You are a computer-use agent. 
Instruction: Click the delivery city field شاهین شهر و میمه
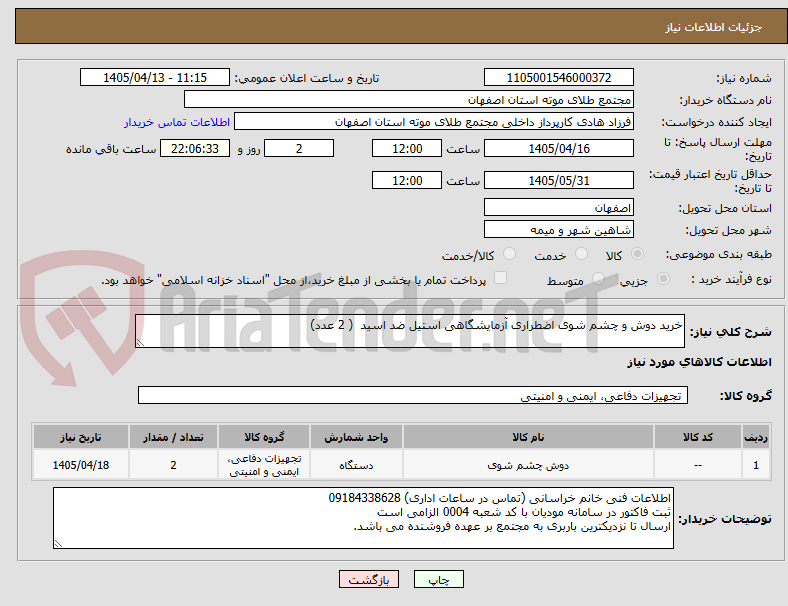pos(558,229)
